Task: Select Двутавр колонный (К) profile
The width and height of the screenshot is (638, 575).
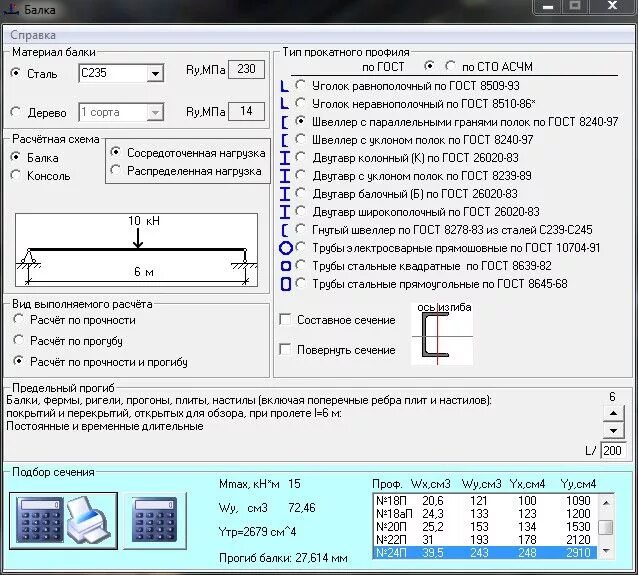Action: point(300,157)
